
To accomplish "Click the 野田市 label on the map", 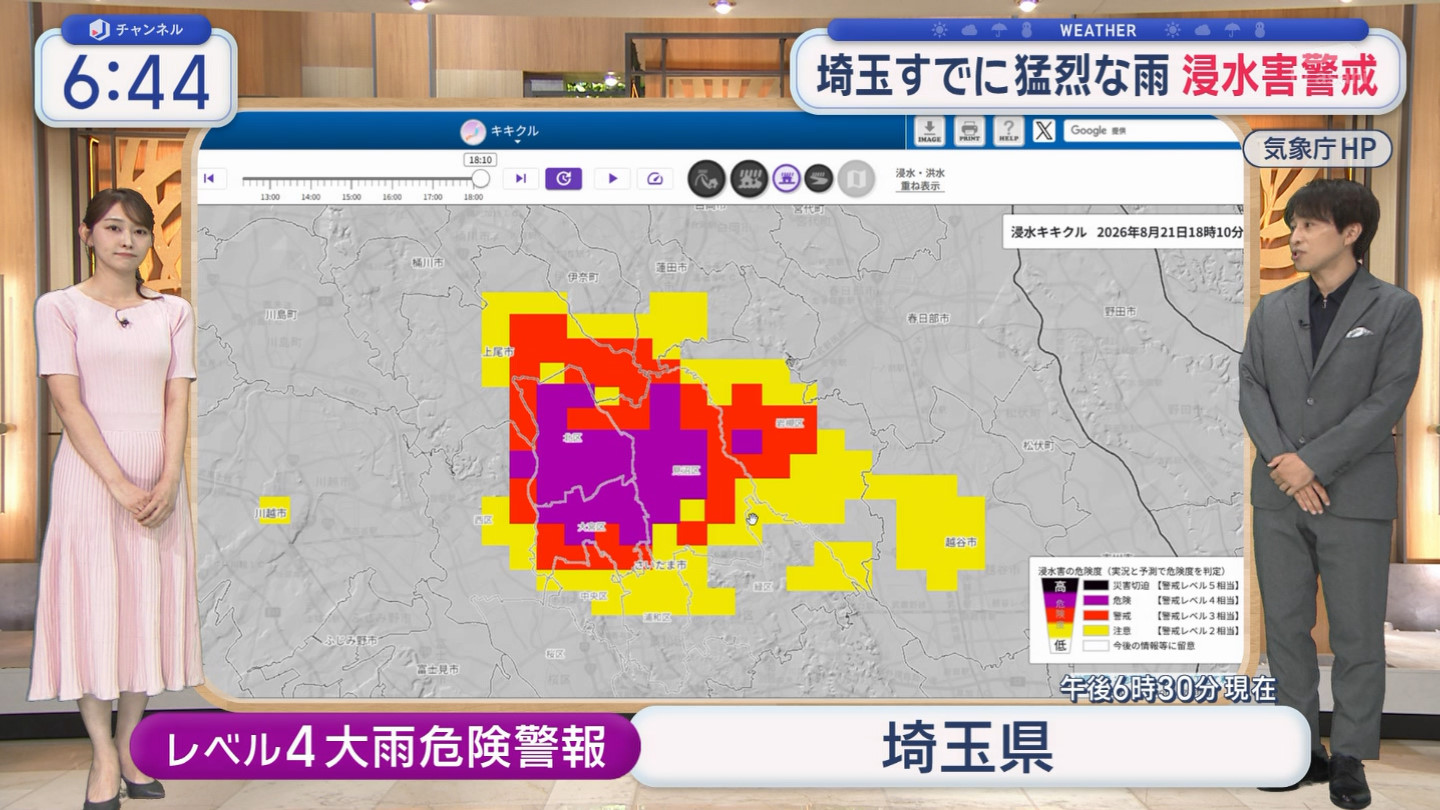I will tap(1120, 312).
